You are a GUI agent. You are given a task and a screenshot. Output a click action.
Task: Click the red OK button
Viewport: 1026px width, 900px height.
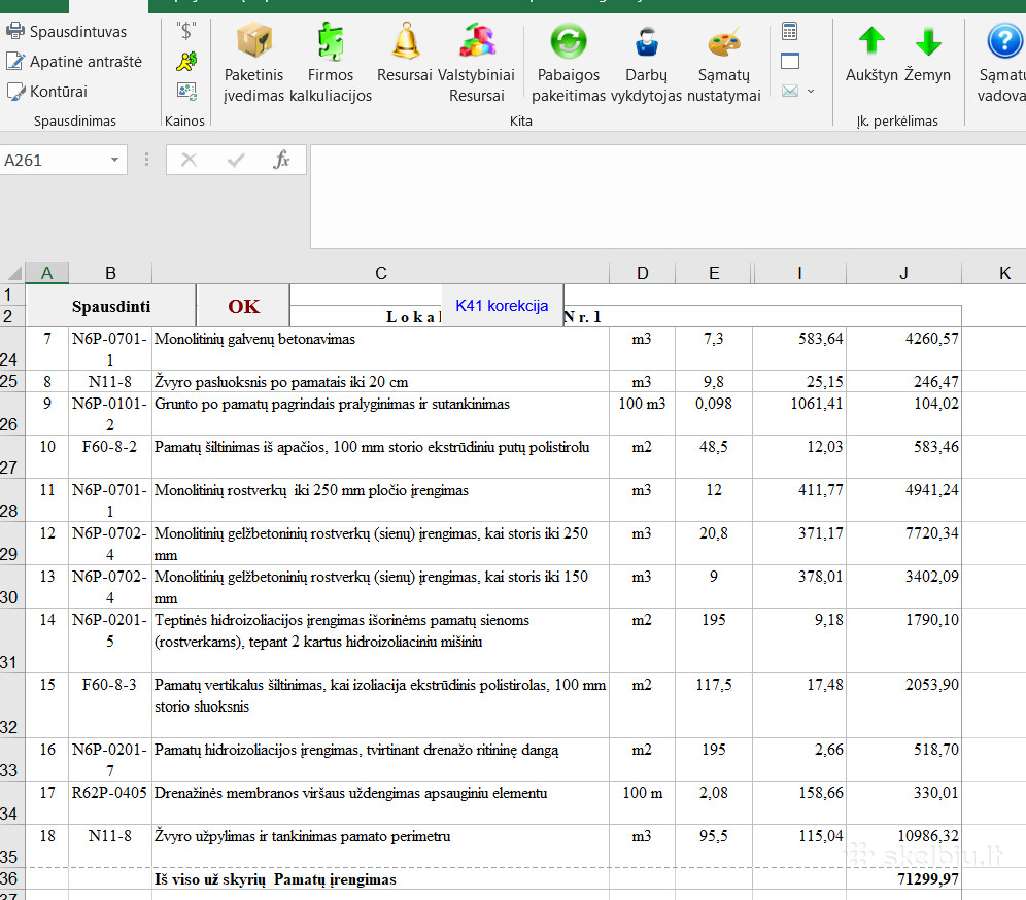(243, 306)
